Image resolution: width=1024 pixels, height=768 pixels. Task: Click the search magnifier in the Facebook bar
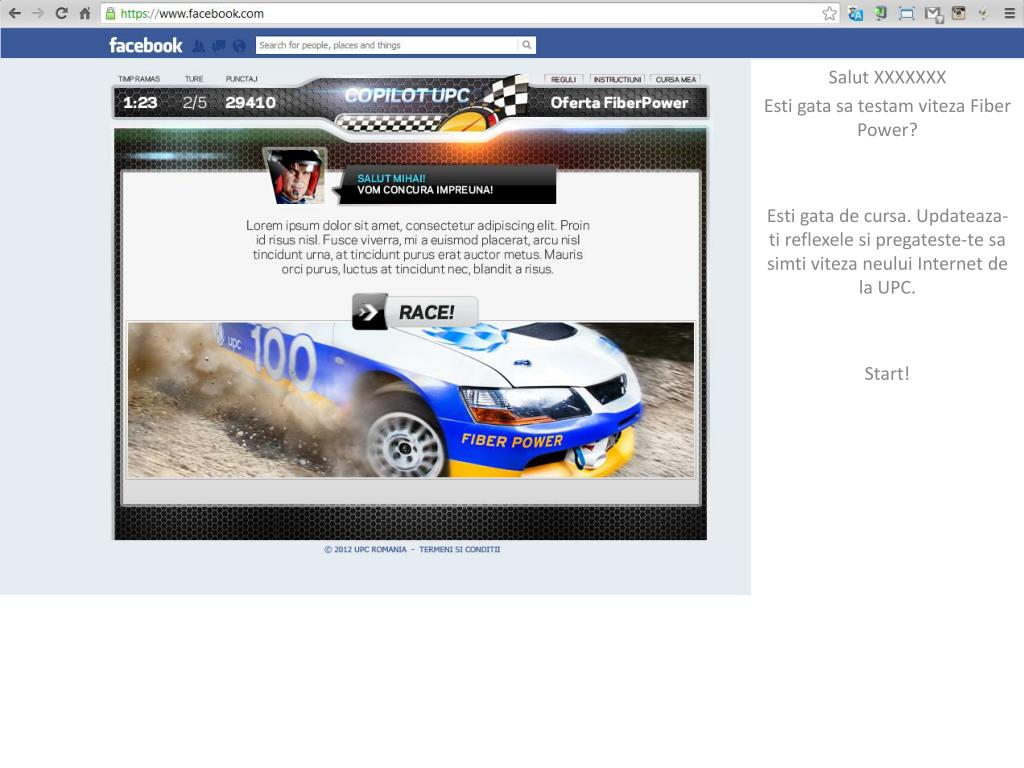click(526, 45)
